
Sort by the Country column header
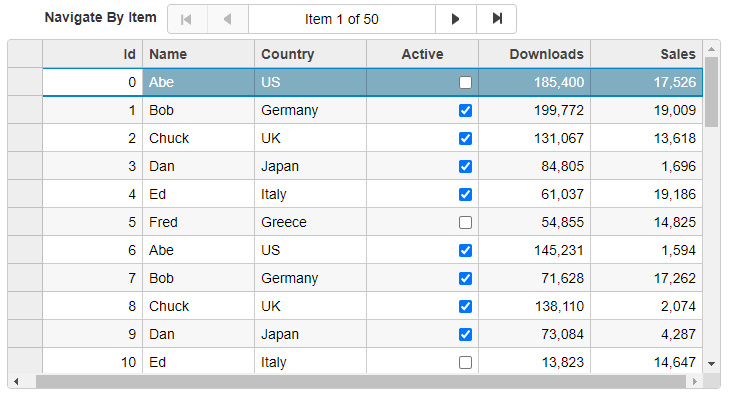311,54
